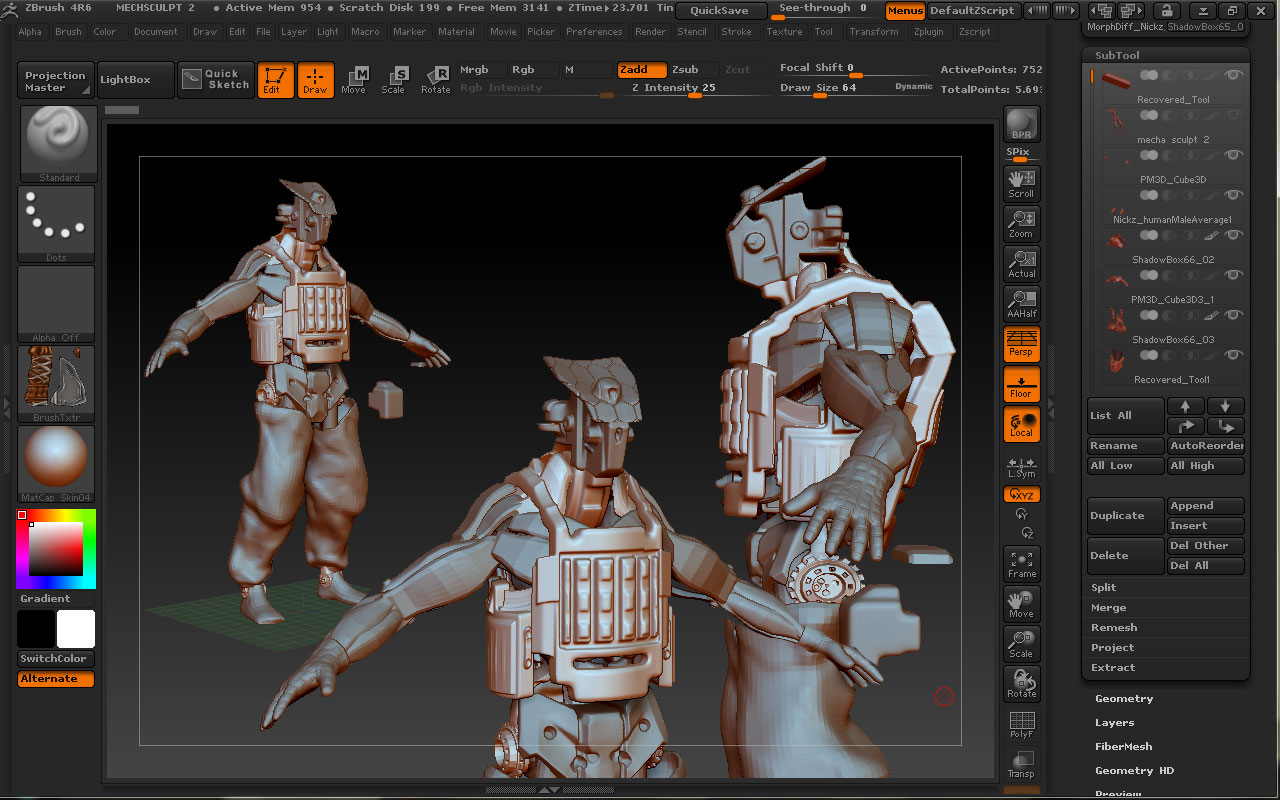Open the Preferences menu
Viewport: 1280px width, 800px height.
pyautogui.click(x=594, y=32)
